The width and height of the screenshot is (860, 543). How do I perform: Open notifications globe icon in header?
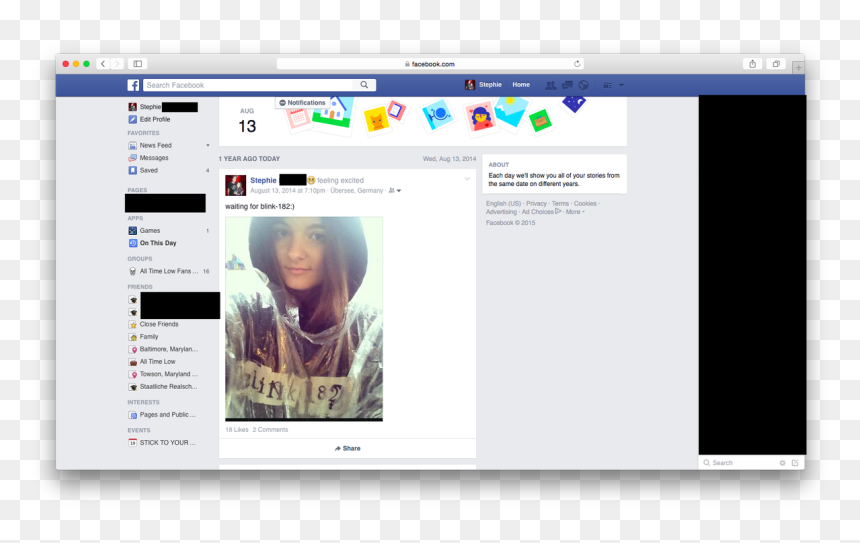pyautogui.click(x=584, y=85)
